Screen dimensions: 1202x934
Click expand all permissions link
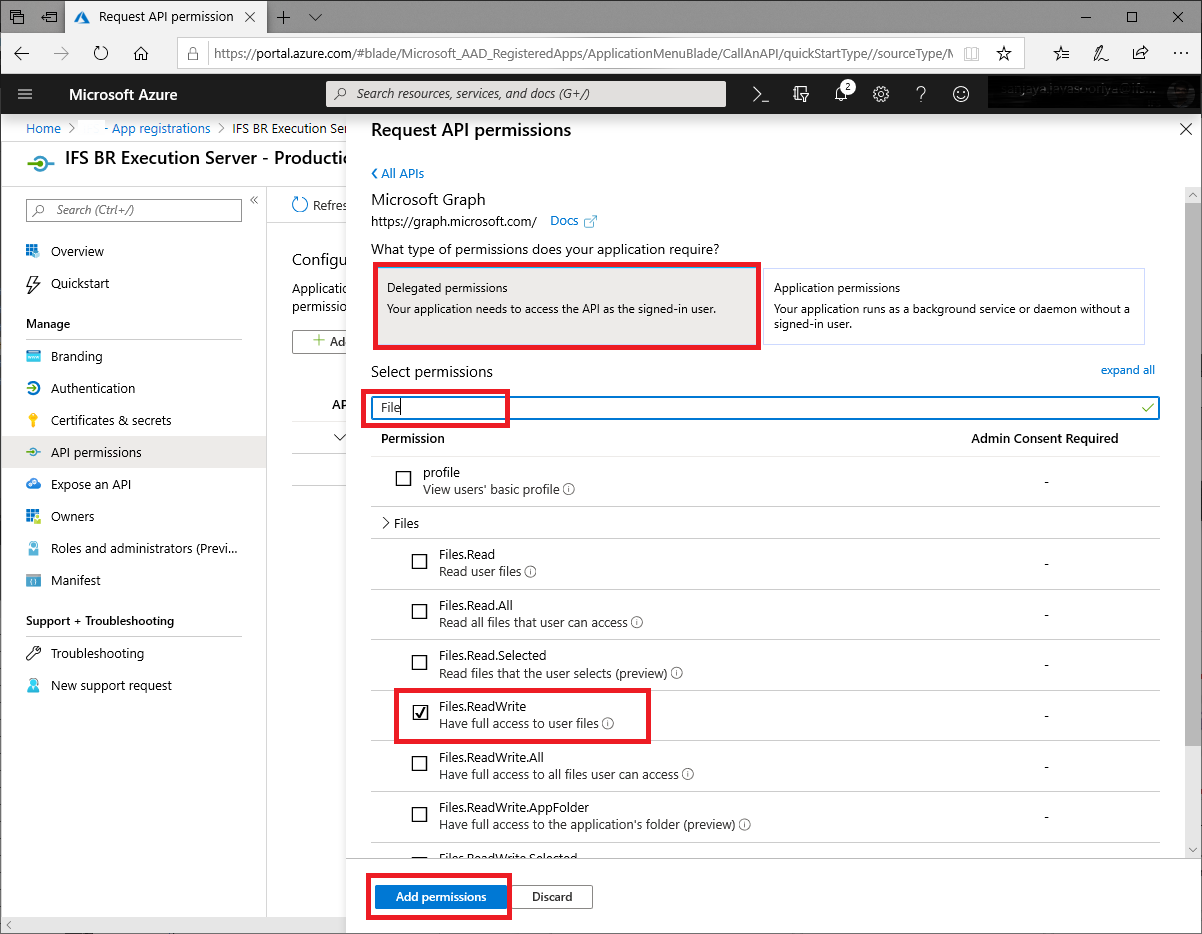point(1127,370)
